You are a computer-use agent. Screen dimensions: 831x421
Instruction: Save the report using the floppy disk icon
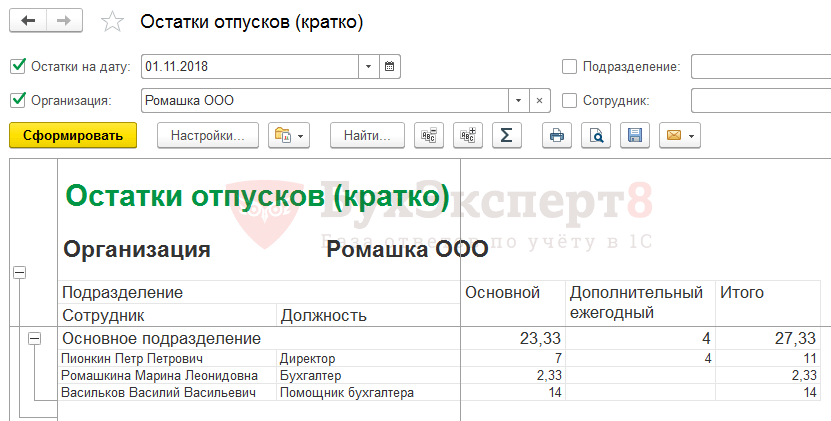click(x=633, y=136)
